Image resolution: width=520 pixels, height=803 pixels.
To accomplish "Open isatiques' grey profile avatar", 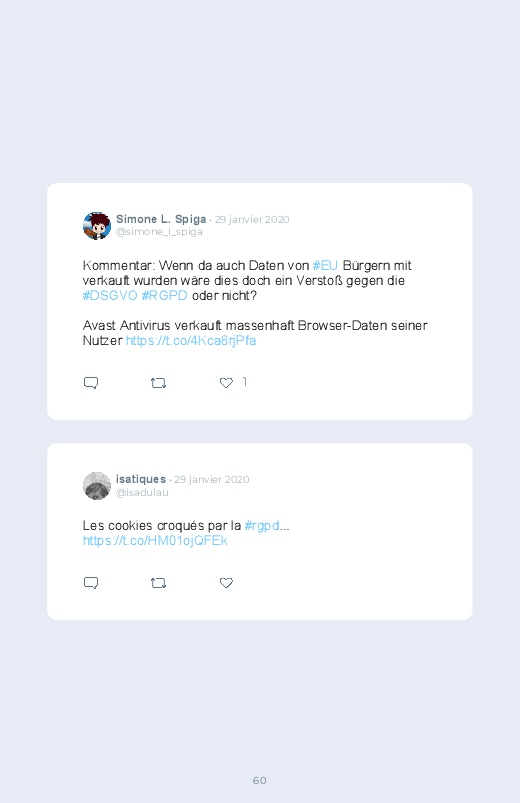I will tap(97, 486).
